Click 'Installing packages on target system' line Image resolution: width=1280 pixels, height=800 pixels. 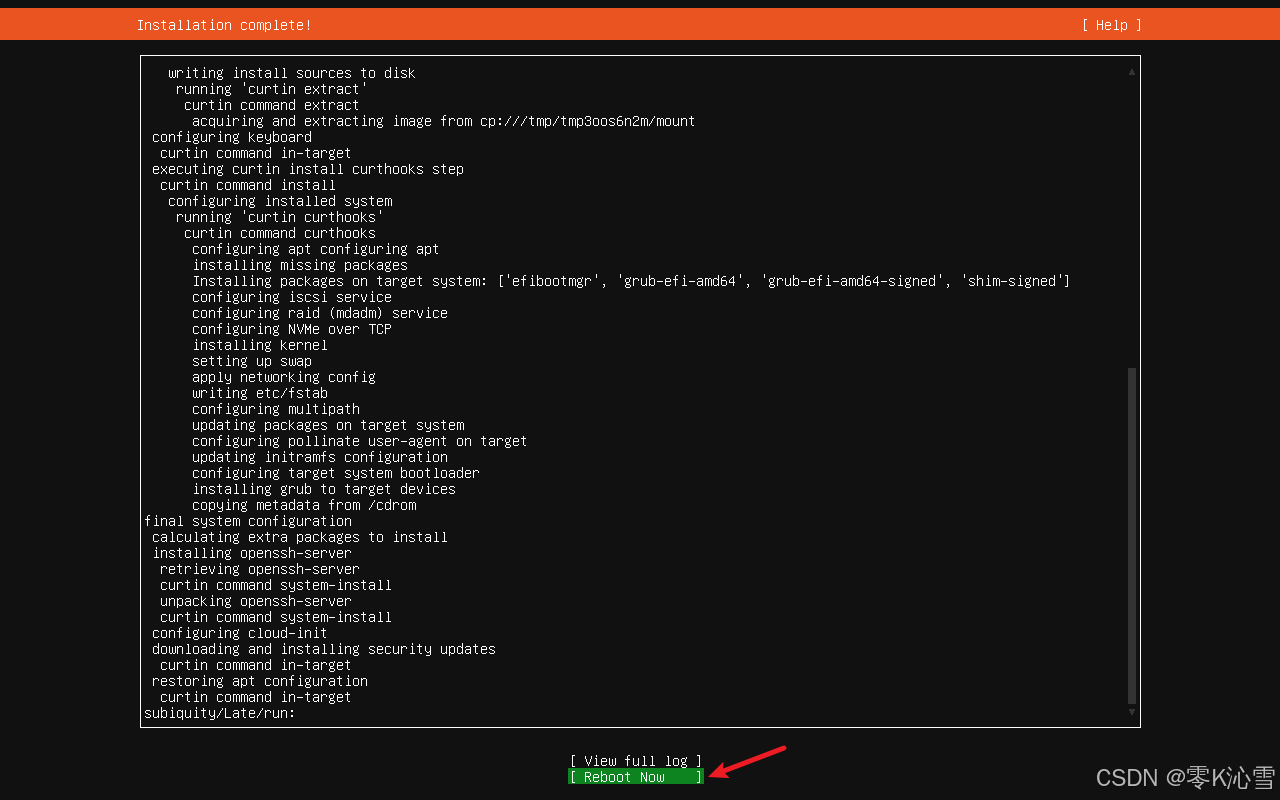point(631,281)
